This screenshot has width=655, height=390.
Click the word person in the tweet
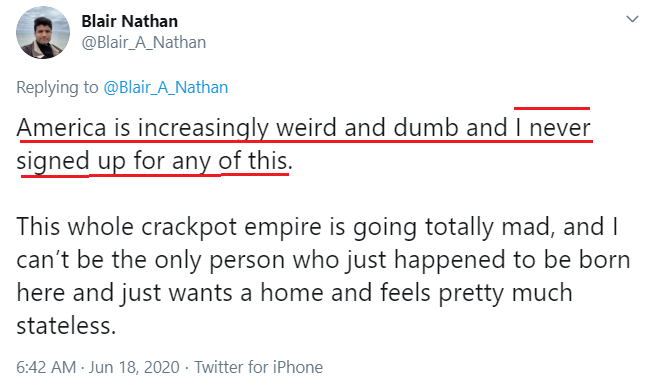tap(247, 261)
